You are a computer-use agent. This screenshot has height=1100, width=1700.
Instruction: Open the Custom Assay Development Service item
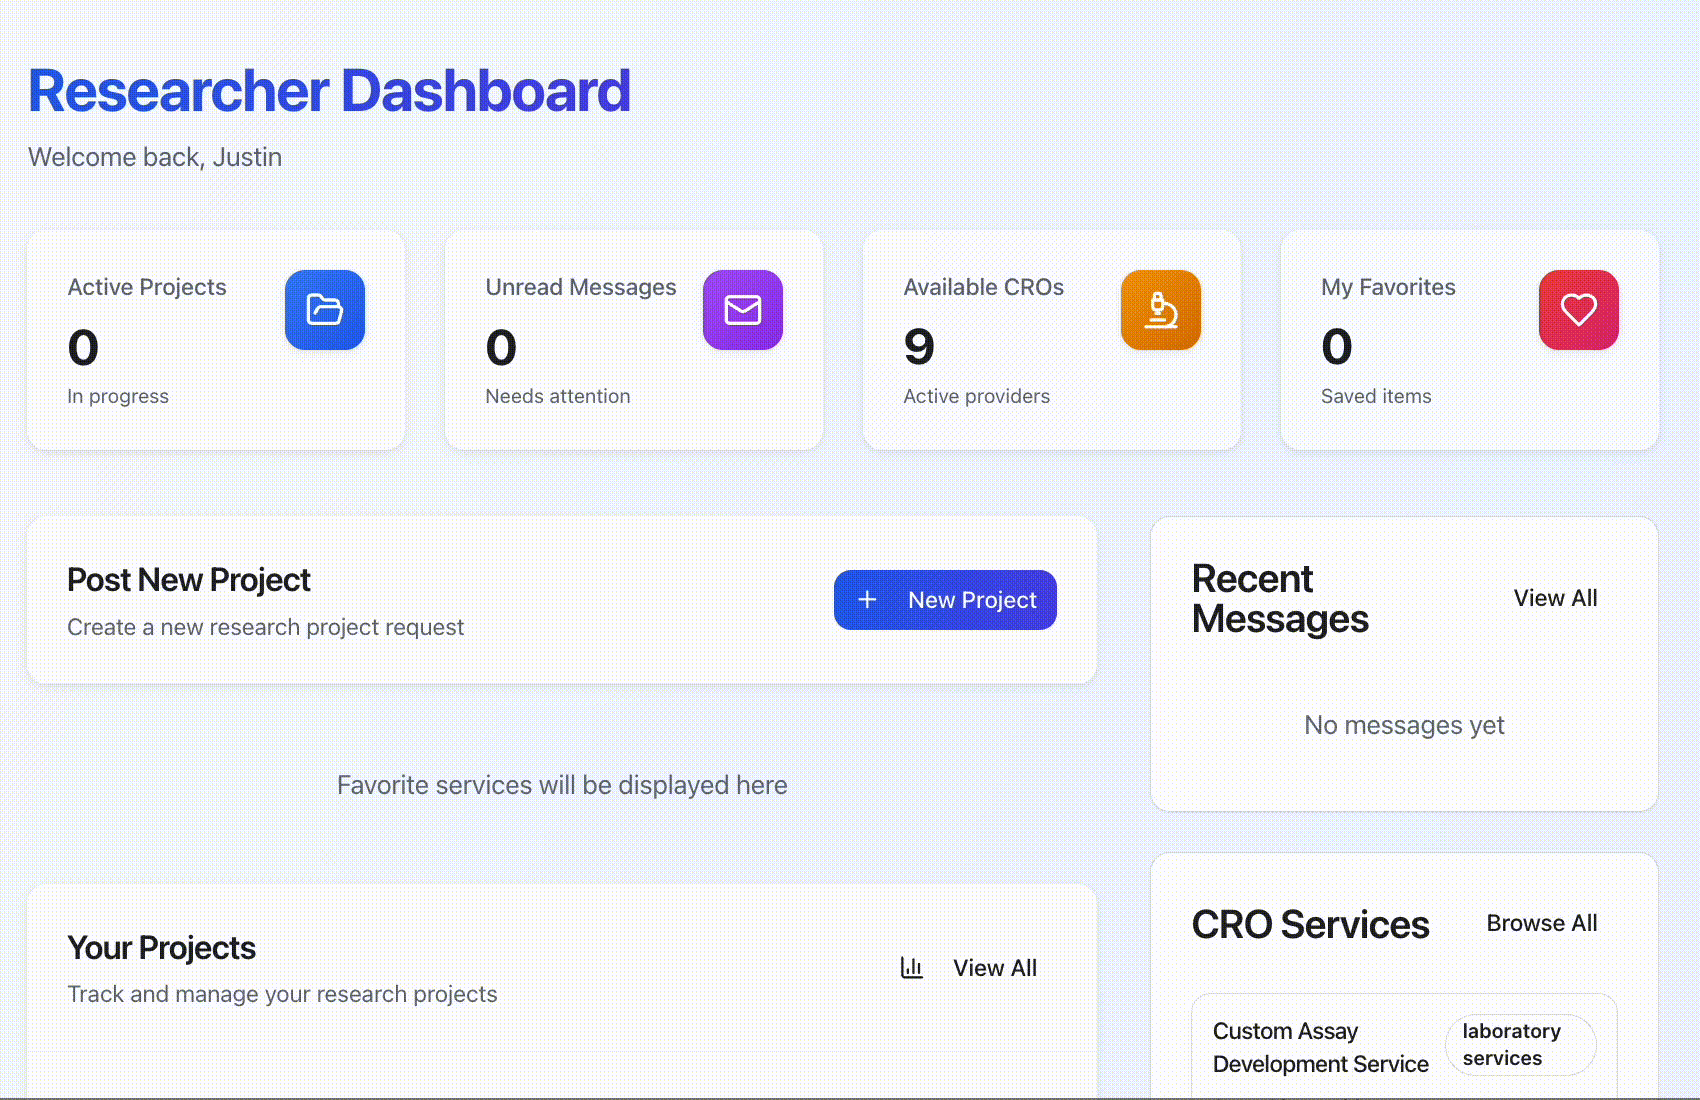click(x=1320, y=1047)
